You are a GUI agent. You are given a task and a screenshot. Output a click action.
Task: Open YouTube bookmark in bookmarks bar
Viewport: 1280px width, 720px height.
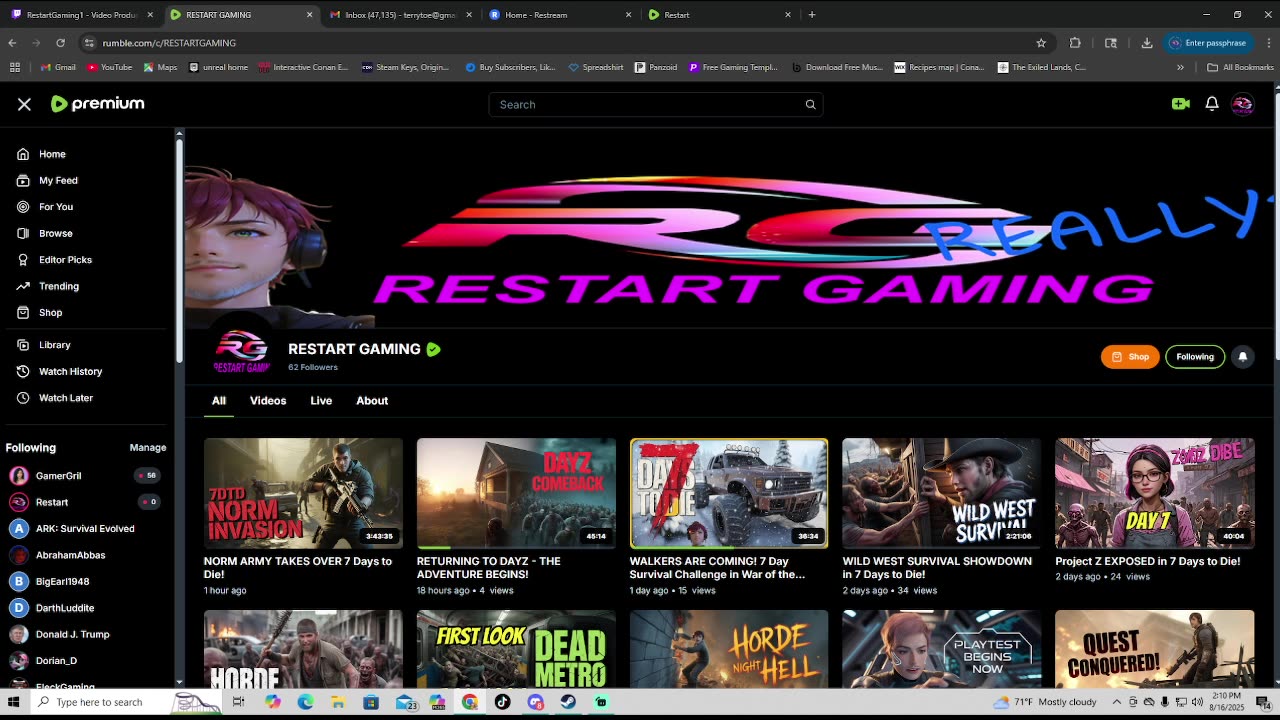110,68
